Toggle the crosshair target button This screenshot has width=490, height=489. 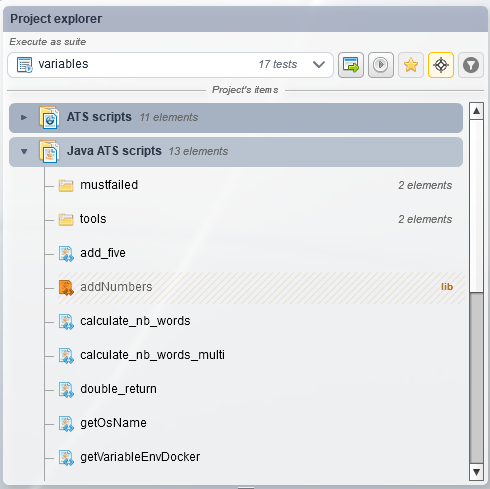(x=441, y=65)
